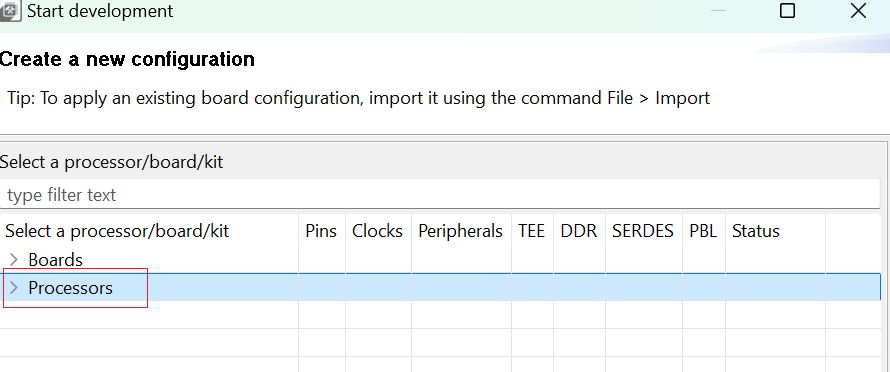Close the Start development dialog
Viewport: 890px width, 372px height.
858,11
